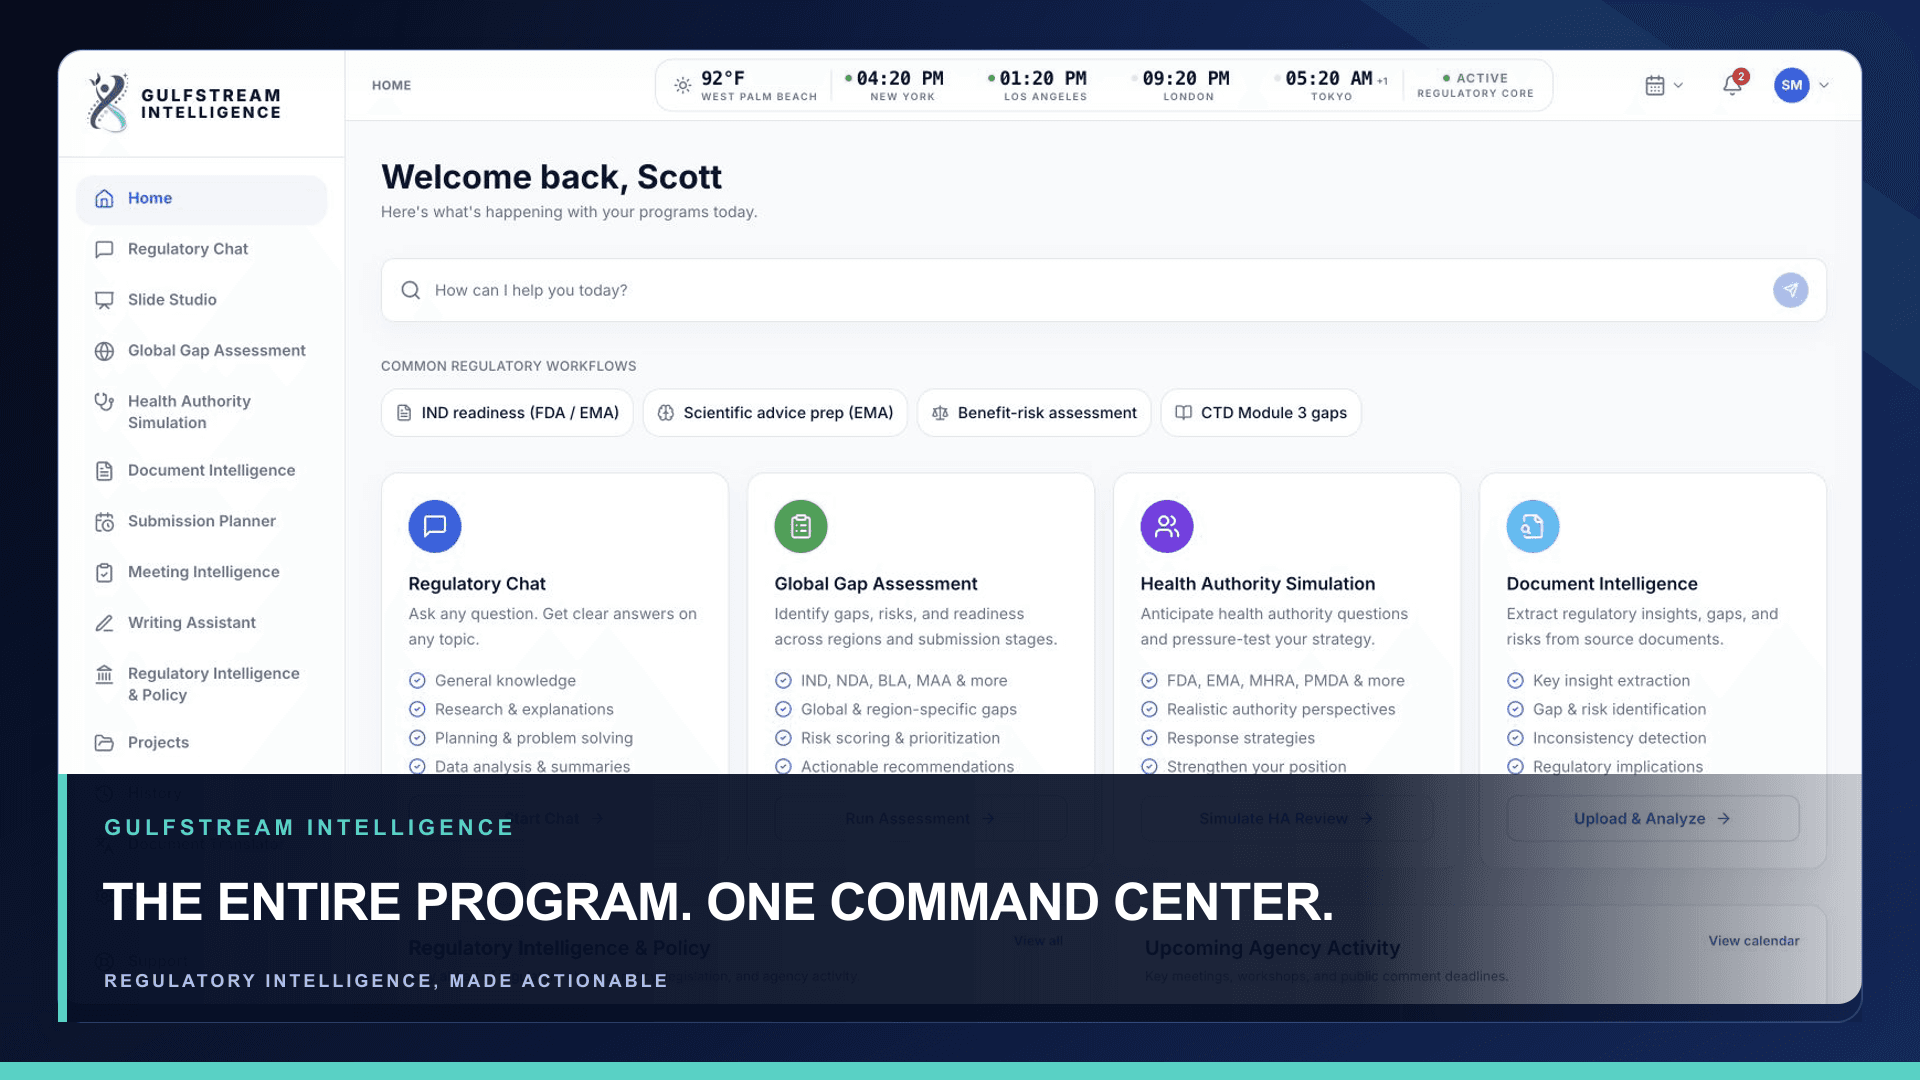Click 'Research & explanations' check item
Viewport: 1920px width, 1080px height.
[511, 710]
